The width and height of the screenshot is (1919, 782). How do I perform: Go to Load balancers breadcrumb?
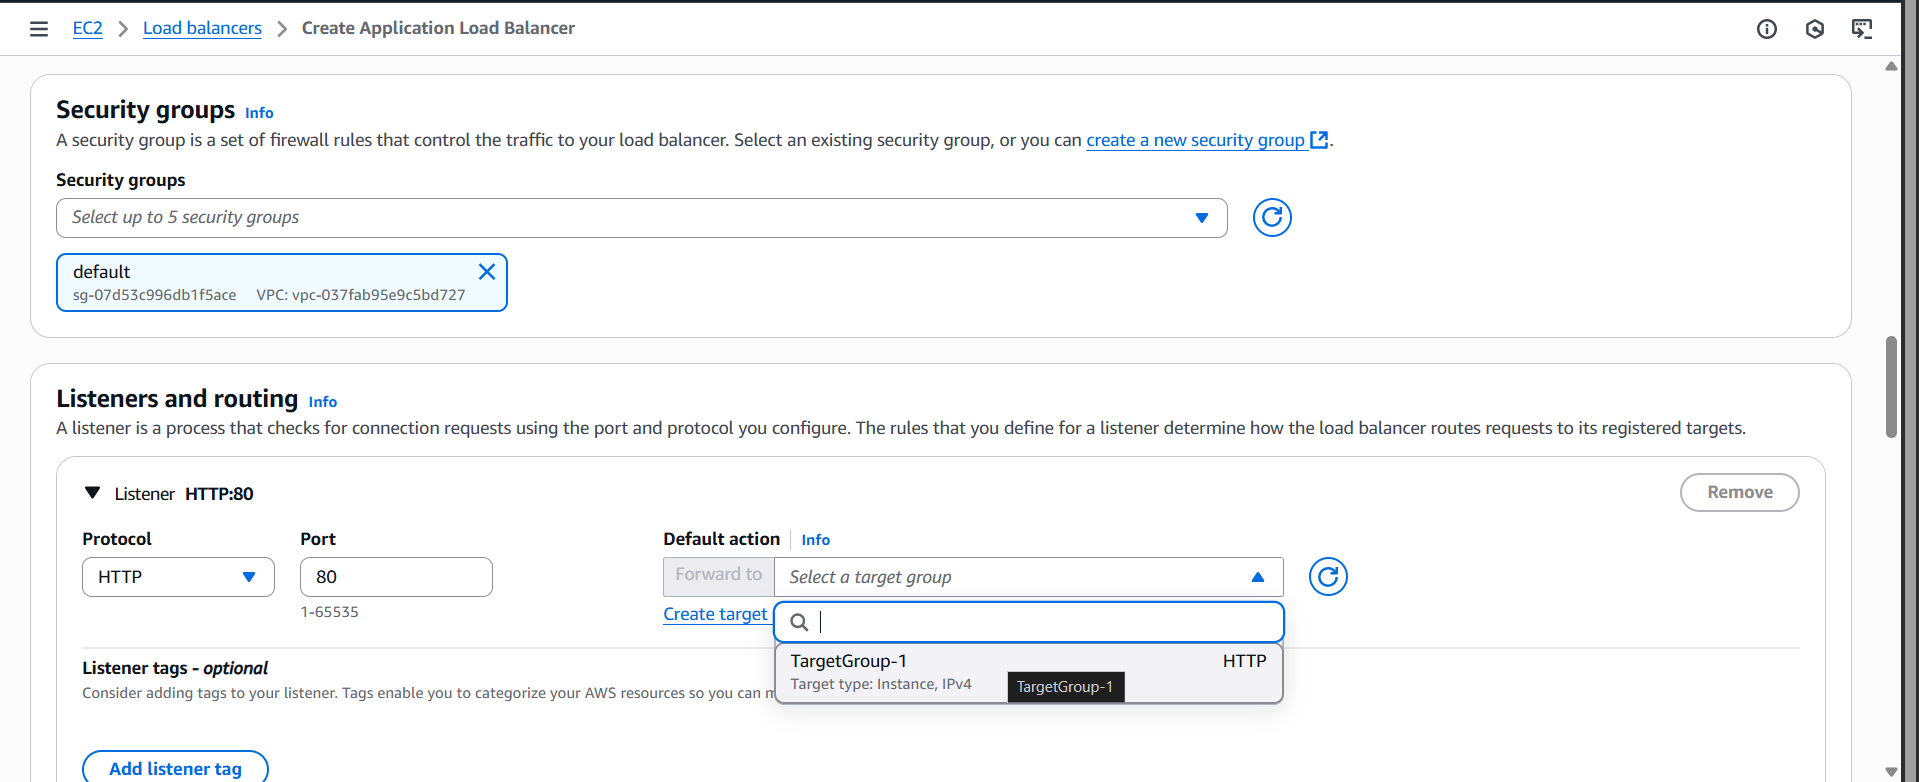coord(202,28)
